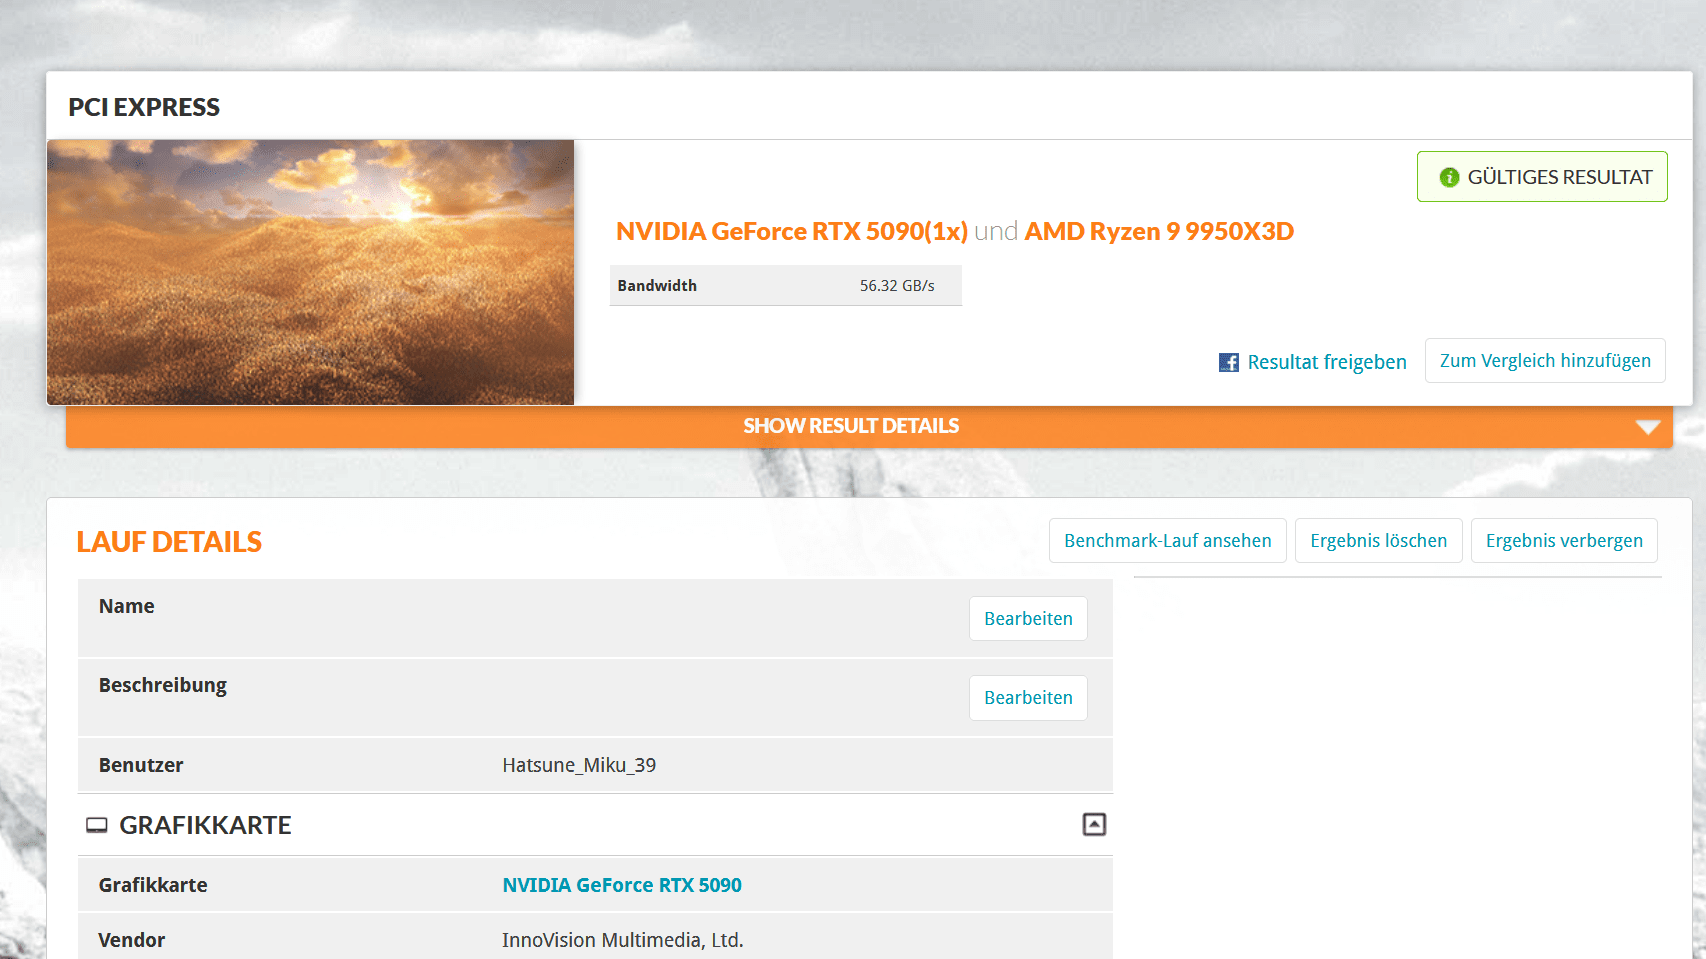Expand result details with the white arrow
This screenshot has height=959, width=1706.
click(x=1647, y=427)
